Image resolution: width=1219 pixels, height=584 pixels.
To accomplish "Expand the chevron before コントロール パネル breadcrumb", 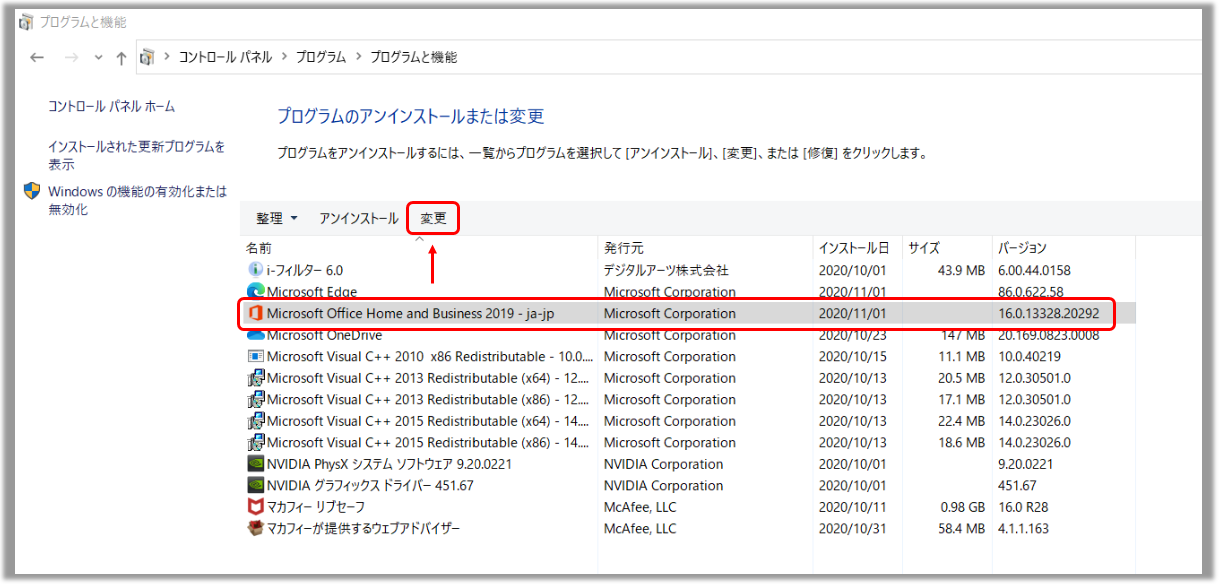I will [167, 58].
